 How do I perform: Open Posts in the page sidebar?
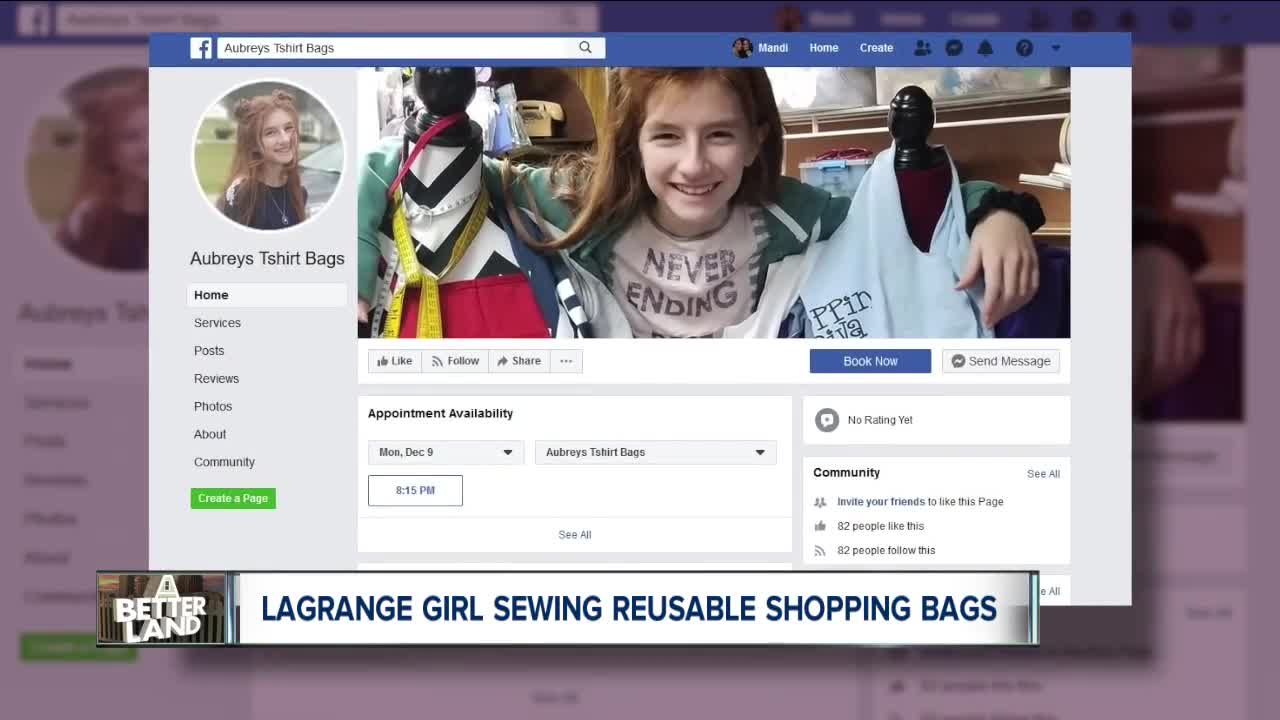(x=209, y=351)
